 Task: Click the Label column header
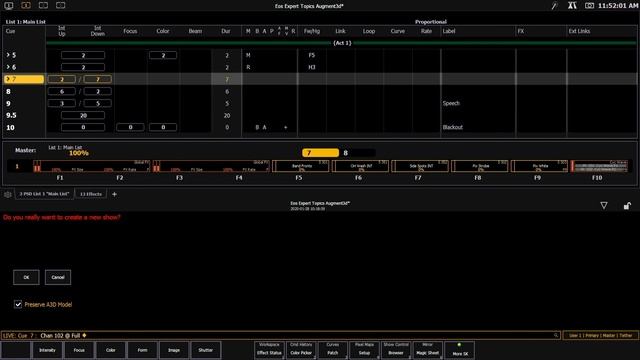tap(449, 31)
